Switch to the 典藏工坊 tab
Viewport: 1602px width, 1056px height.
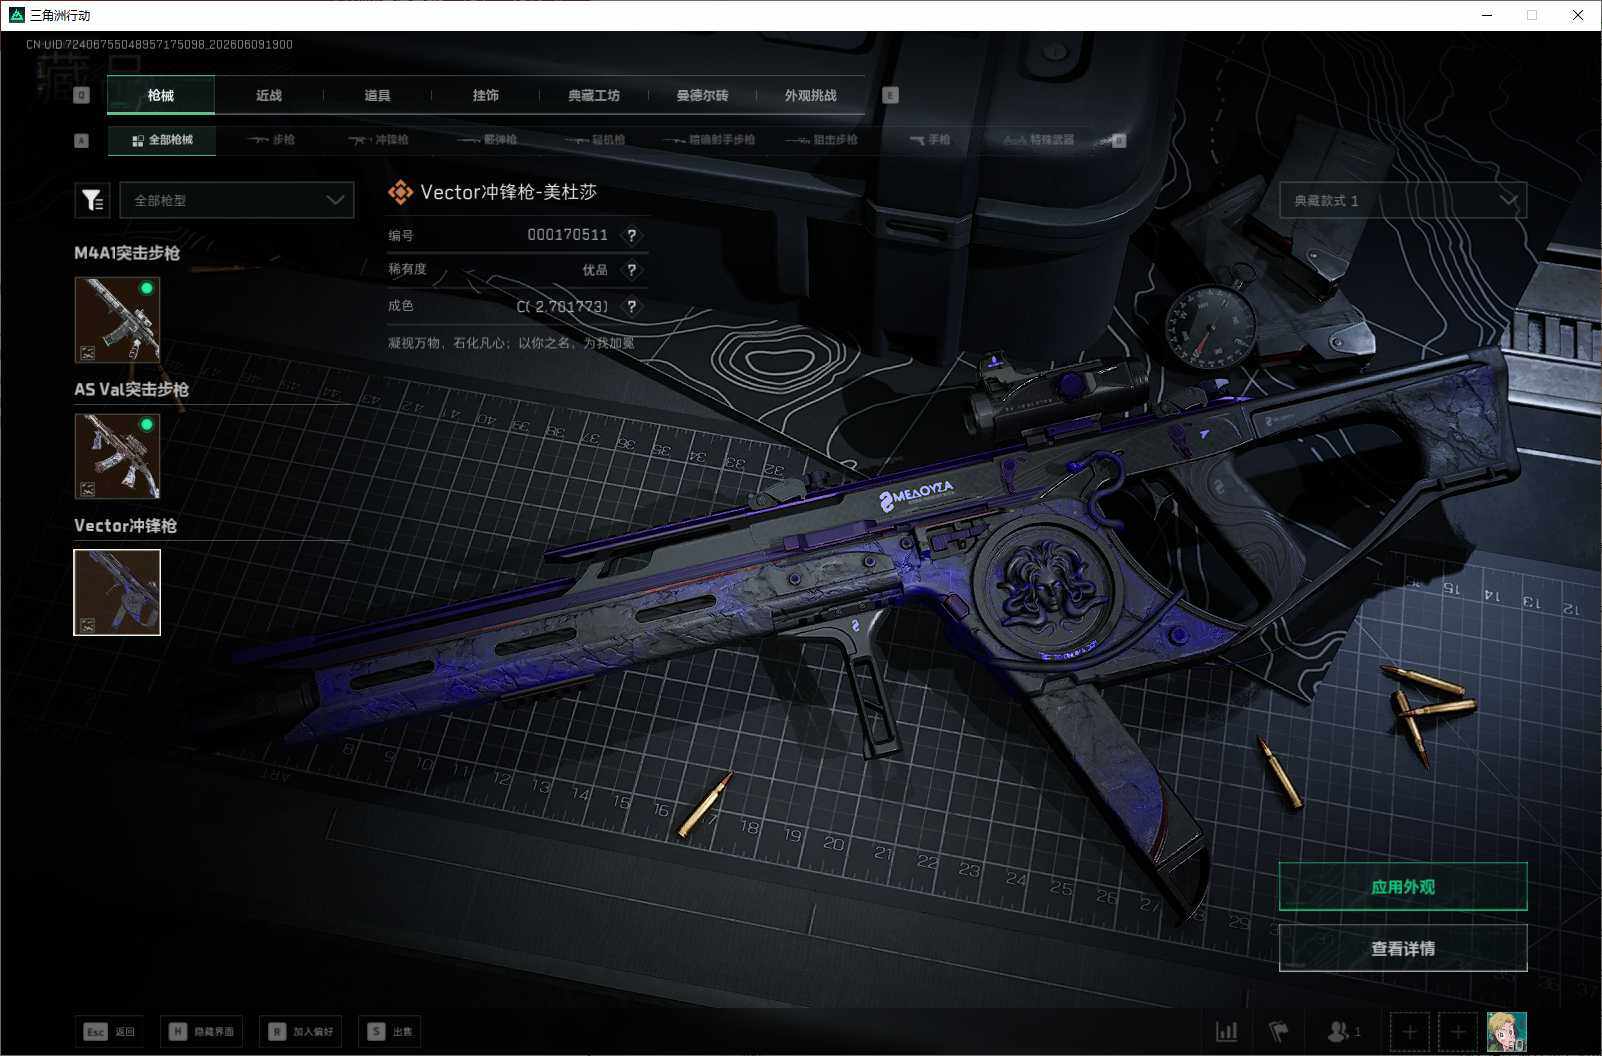click(x=594, y=95)
